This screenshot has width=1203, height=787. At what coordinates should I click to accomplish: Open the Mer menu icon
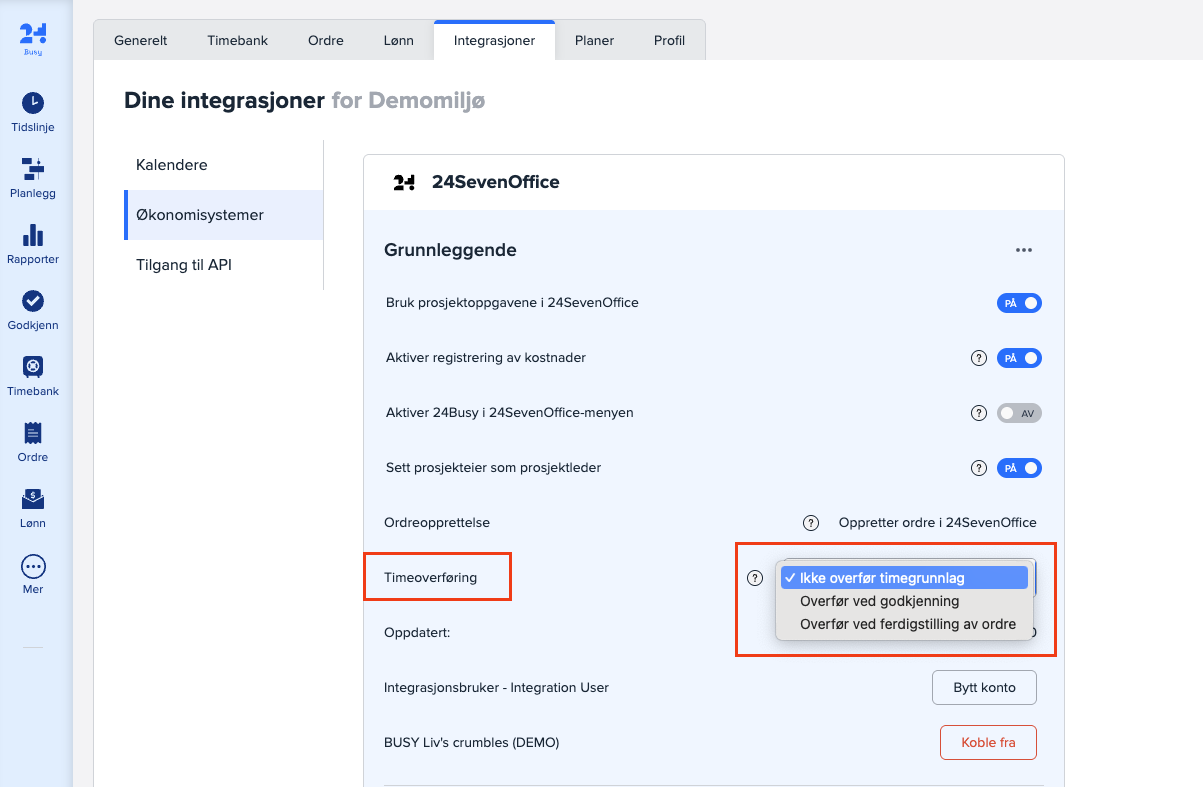[x=33, y=566]
